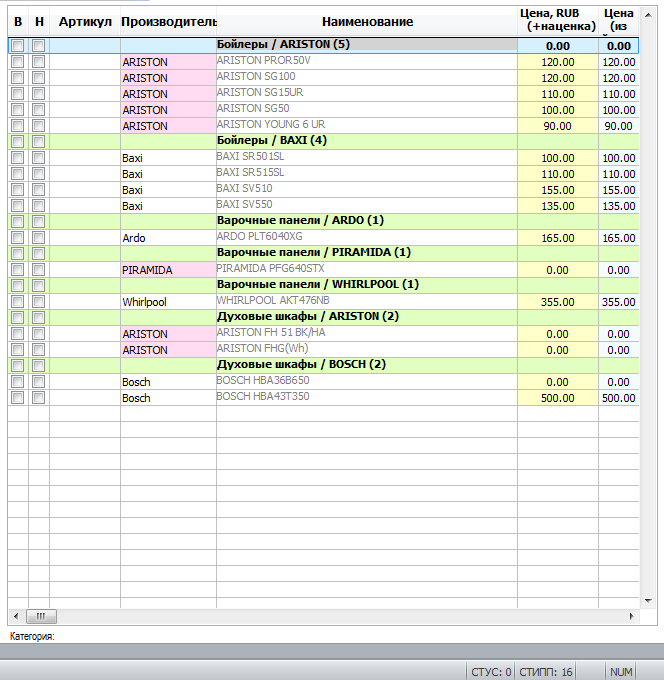Toggle B checkbox of WHIRLPOOL AKT476NB
The width and height of the screenshot is (664, 680).
coord(18,301)
